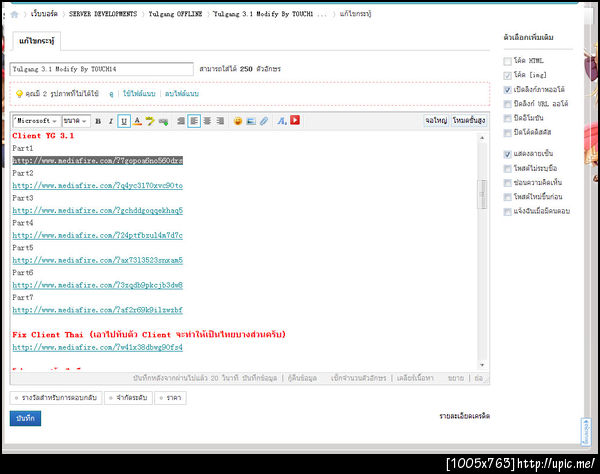The width and height of the screenshot is (600, 474).
Task: Toggle Bold formatting in editor toolbar
Action: coord(98,121)
